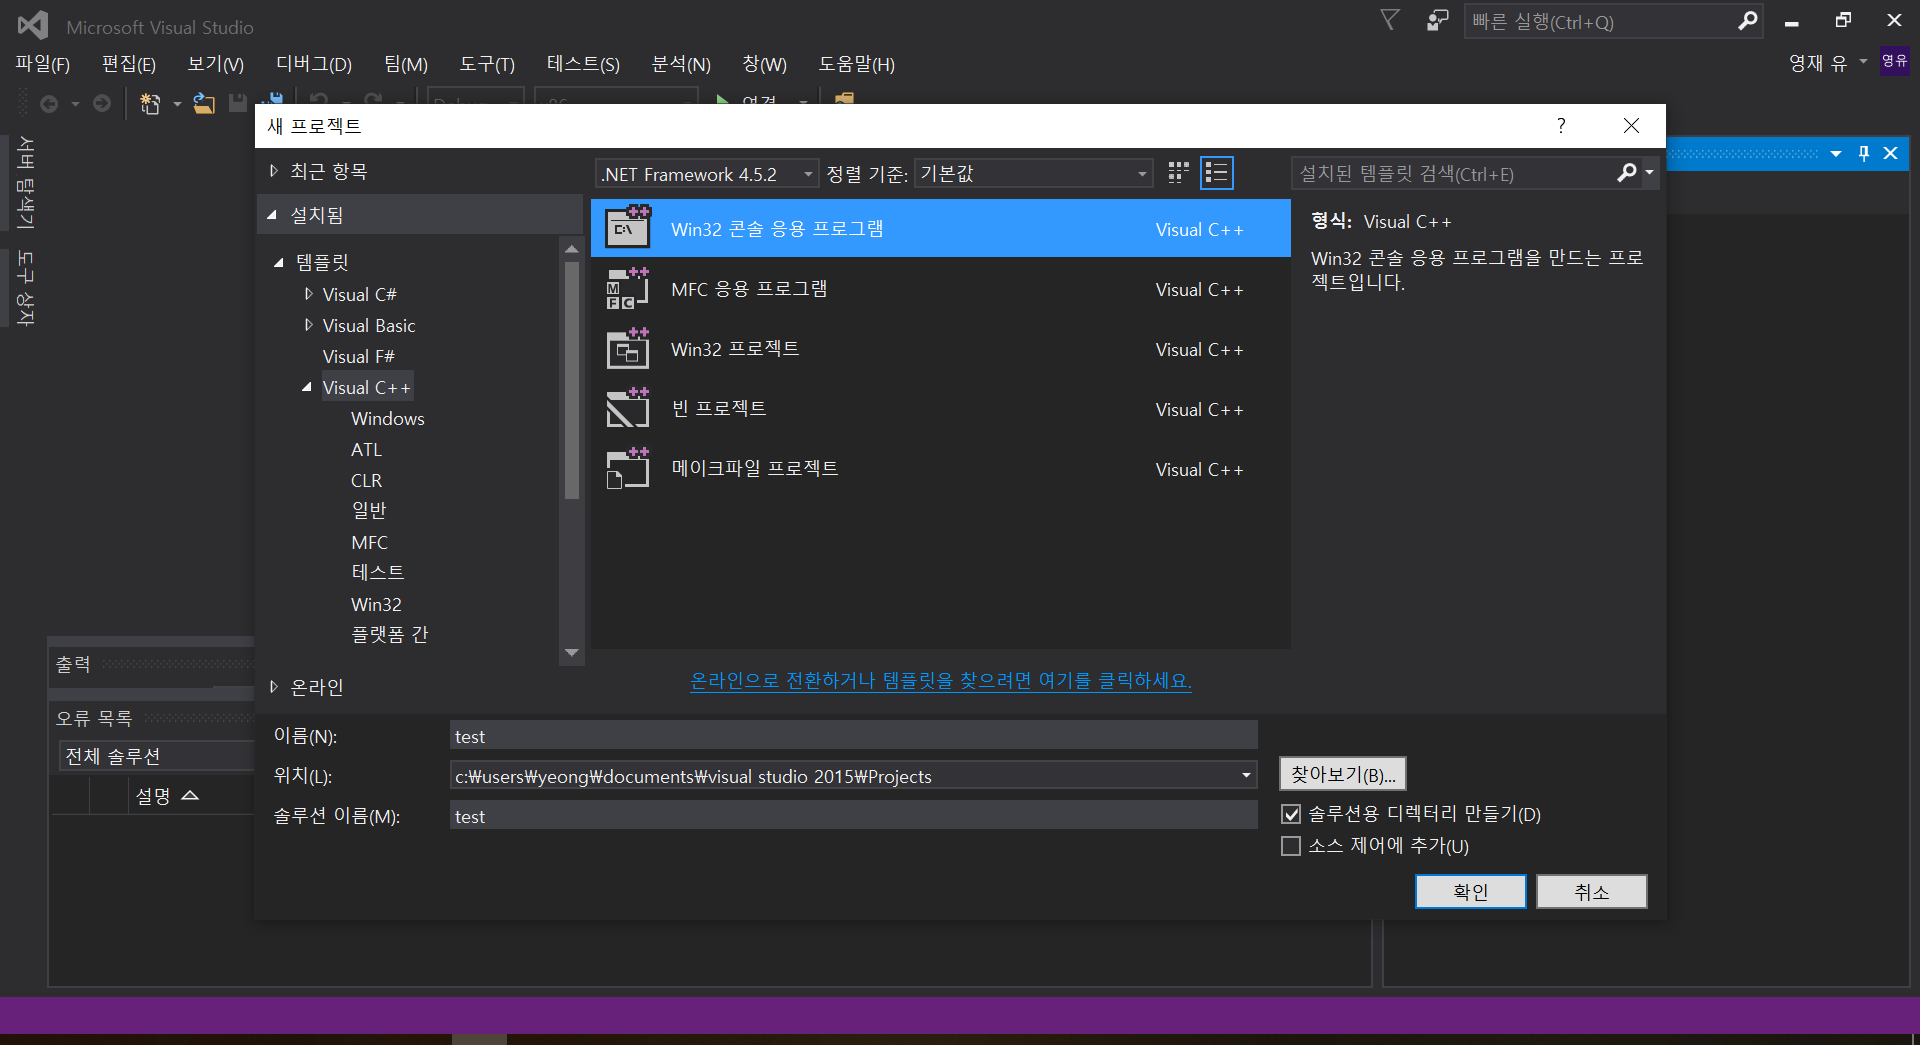1920x1045 pixels.
Task: Click the notifications flag icon
Action: [x=1390, y=20]
